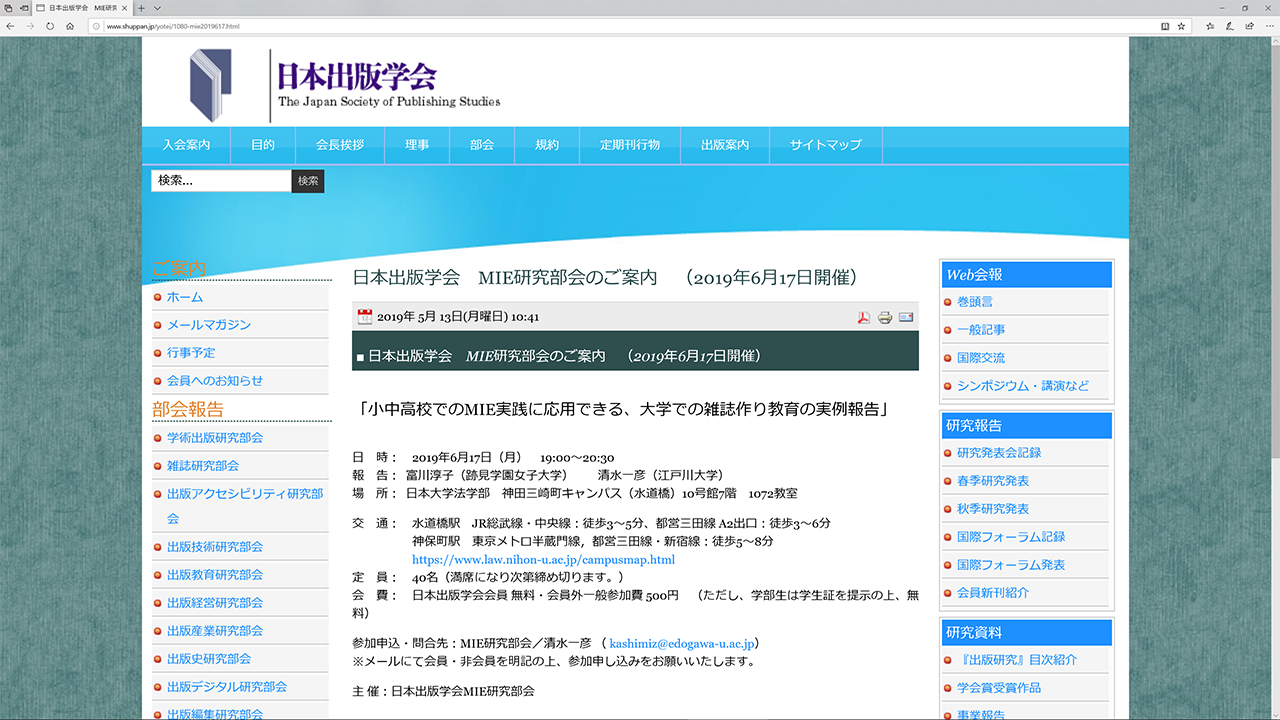1280x720 pixels.
Task: Open a new tab with plus icon
Action: tap(142, 7)
